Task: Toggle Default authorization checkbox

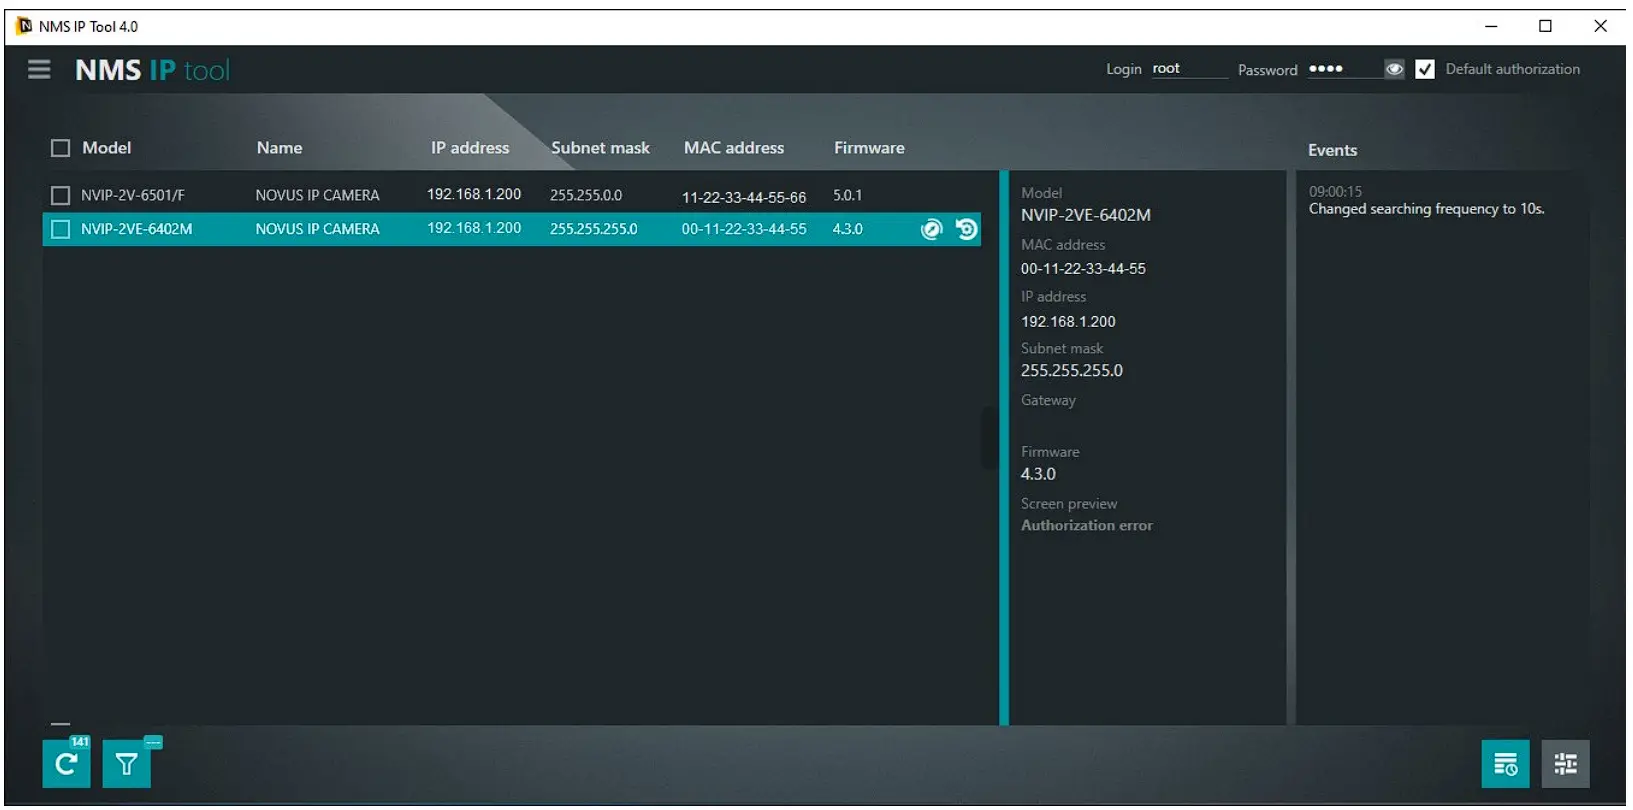Action: [1425, 69]
